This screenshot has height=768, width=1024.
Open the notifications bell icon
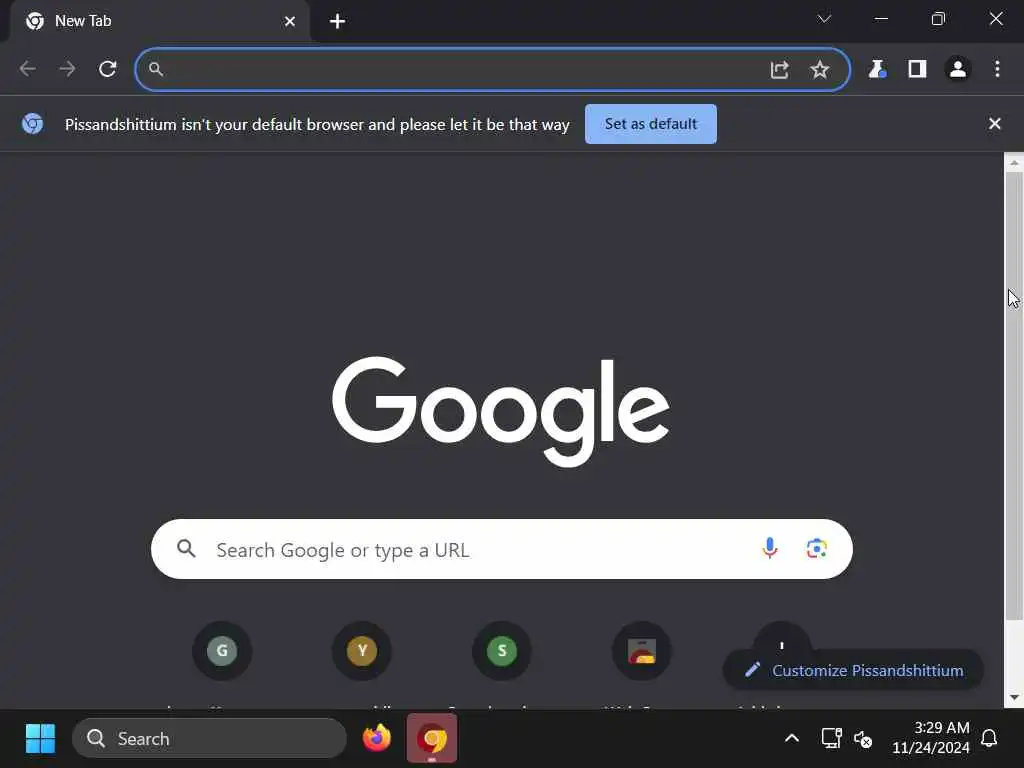click(x=989, y=739)
